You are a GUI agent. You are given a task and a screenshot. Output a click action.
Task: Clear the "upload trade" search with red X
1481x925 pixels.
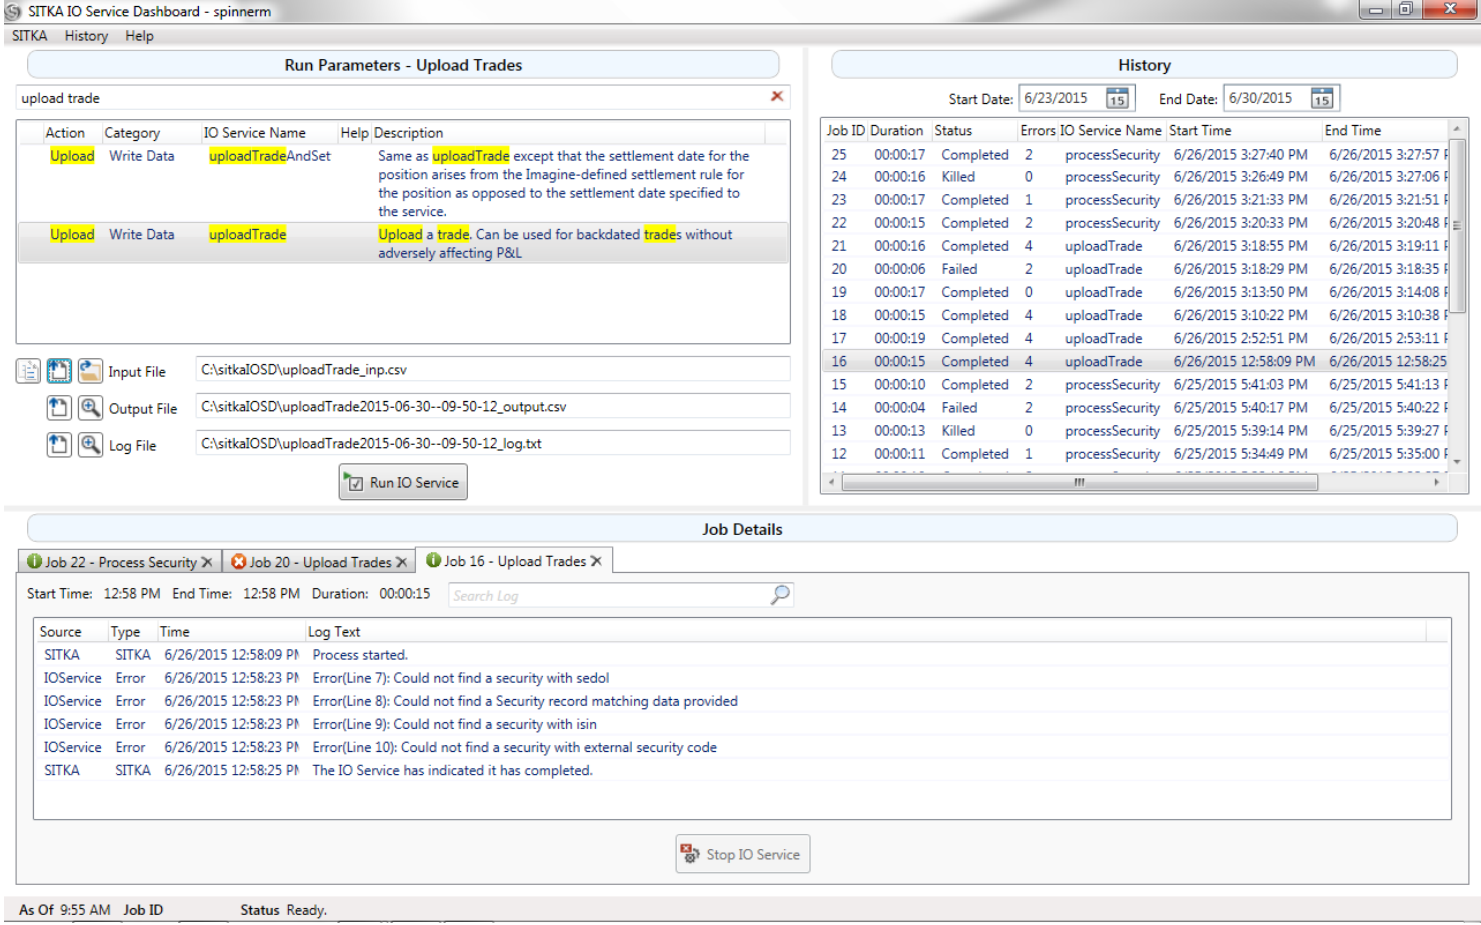click(x=777, y=96)
